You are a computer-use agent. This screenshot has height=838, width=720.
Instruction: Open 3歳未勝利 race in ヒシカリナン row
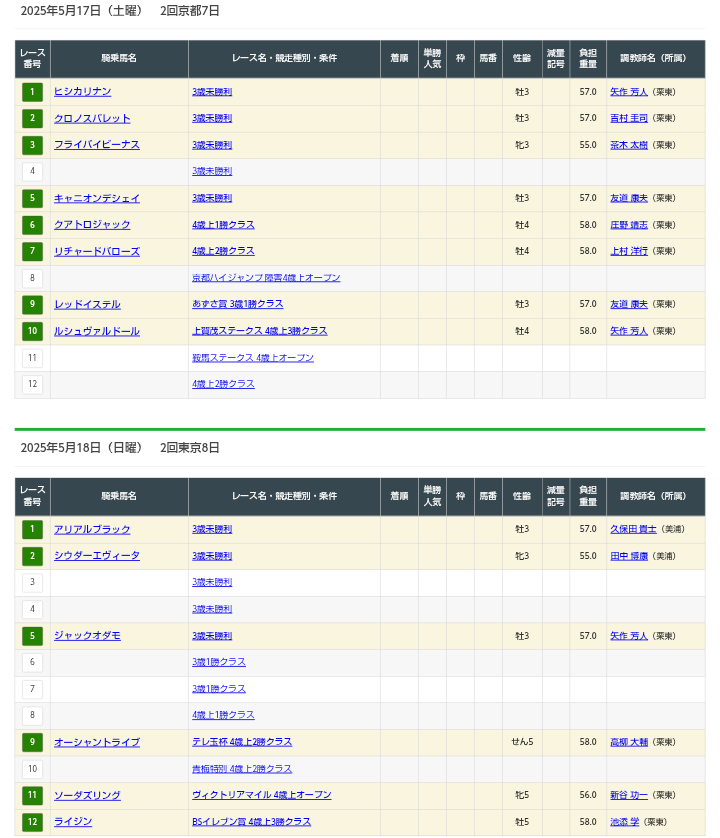[x=212, y=92]
